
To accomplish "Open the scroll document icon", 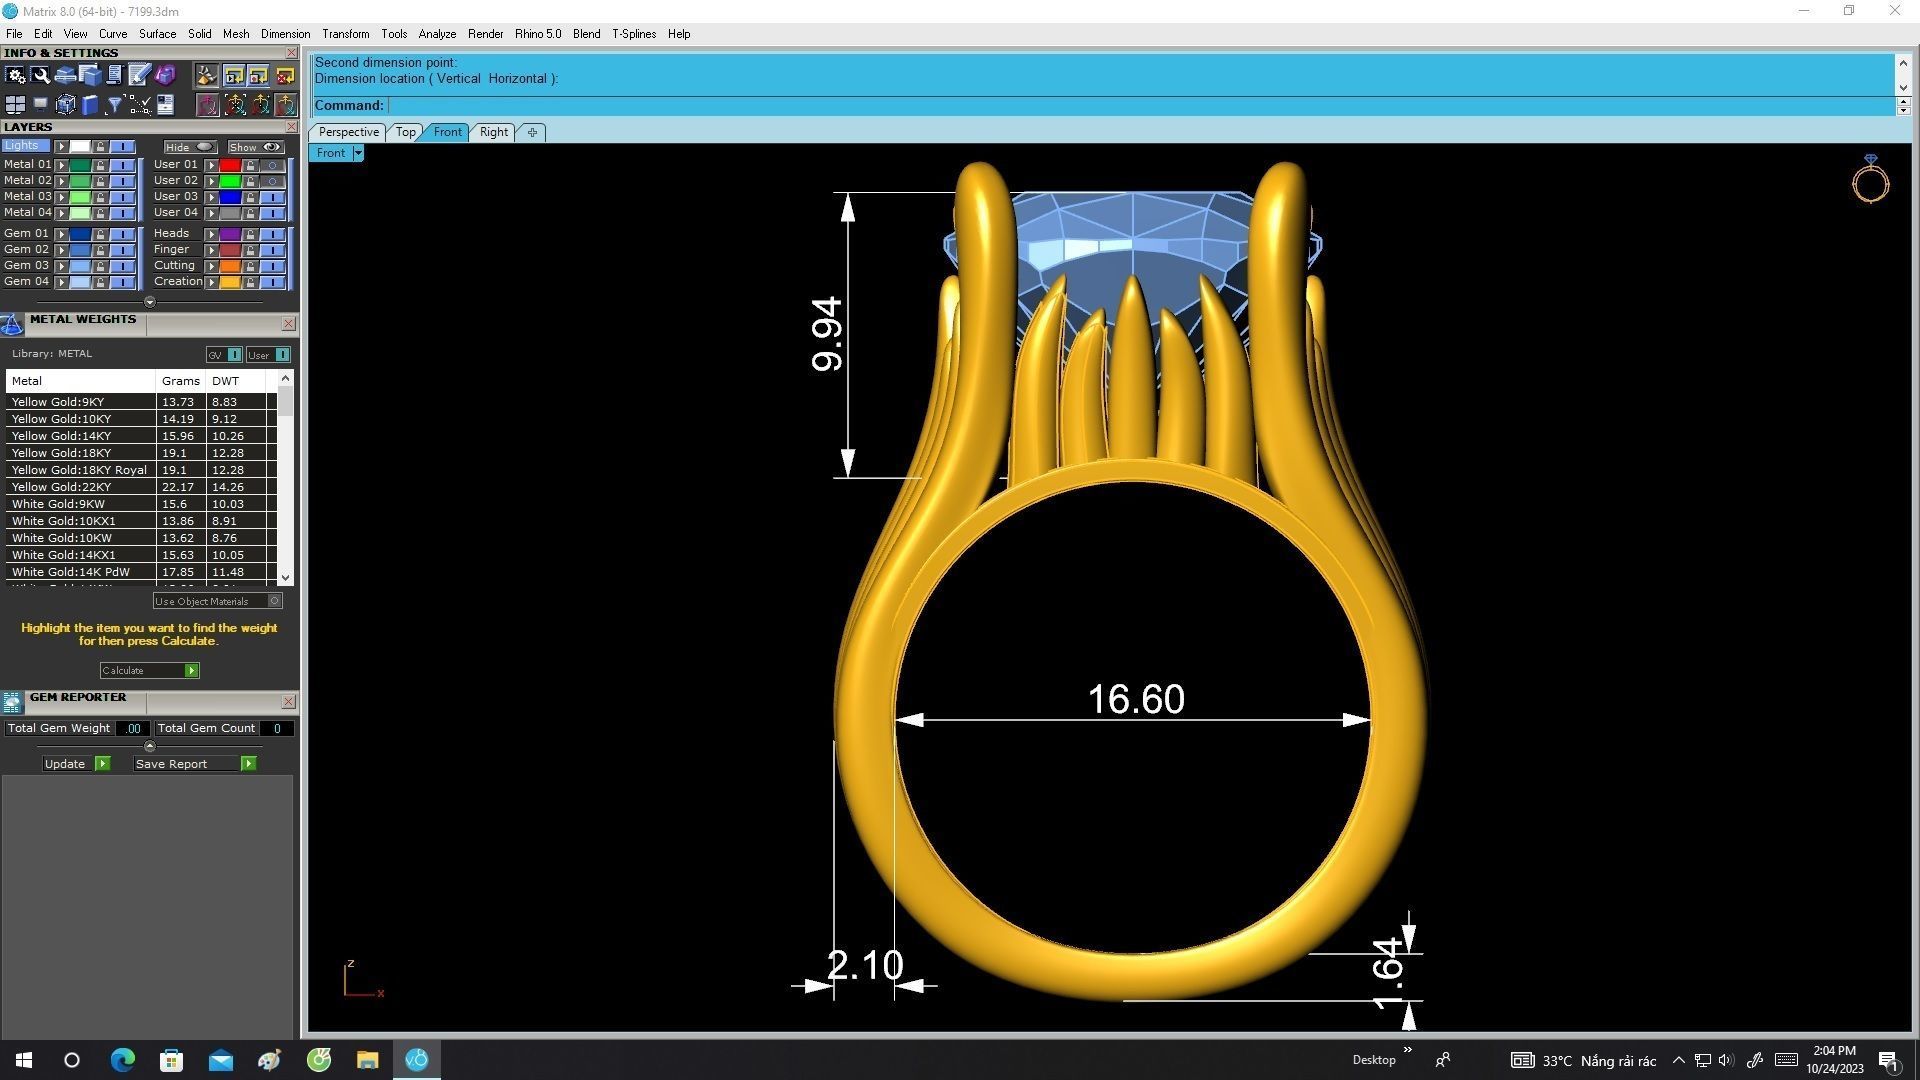I will tap(114, 75).
